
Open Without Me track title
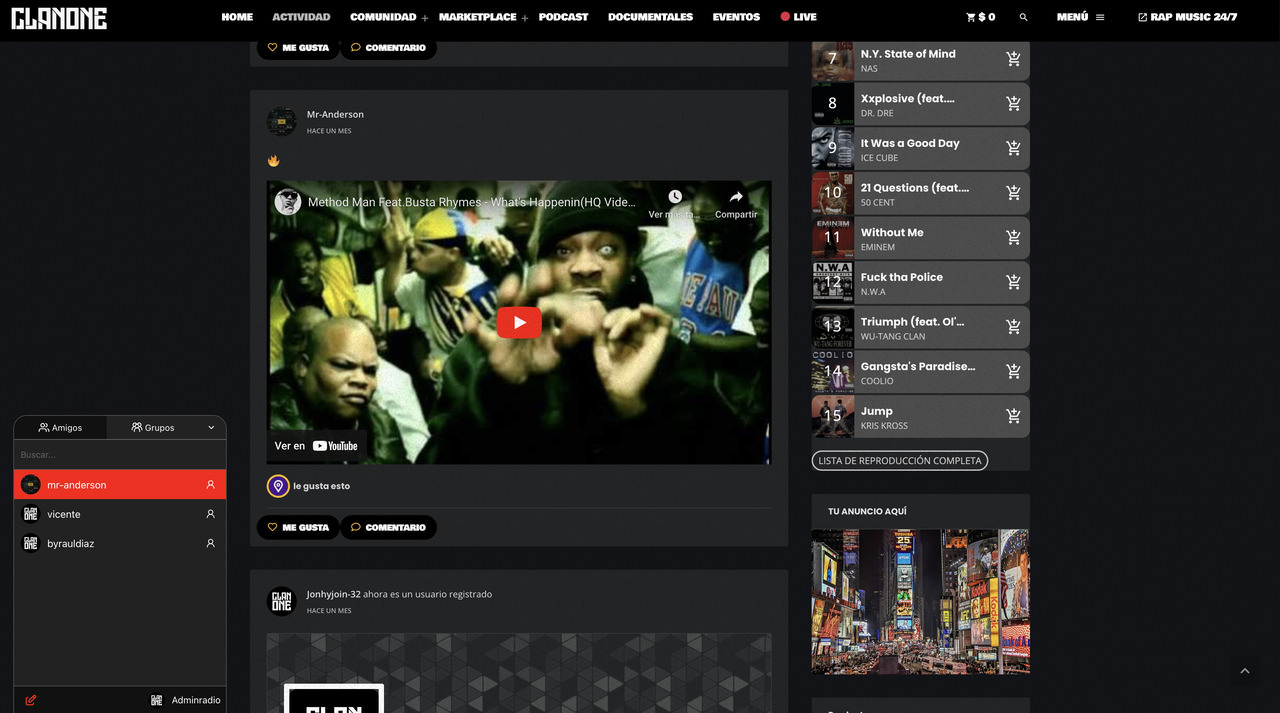(x=892, y=232)
